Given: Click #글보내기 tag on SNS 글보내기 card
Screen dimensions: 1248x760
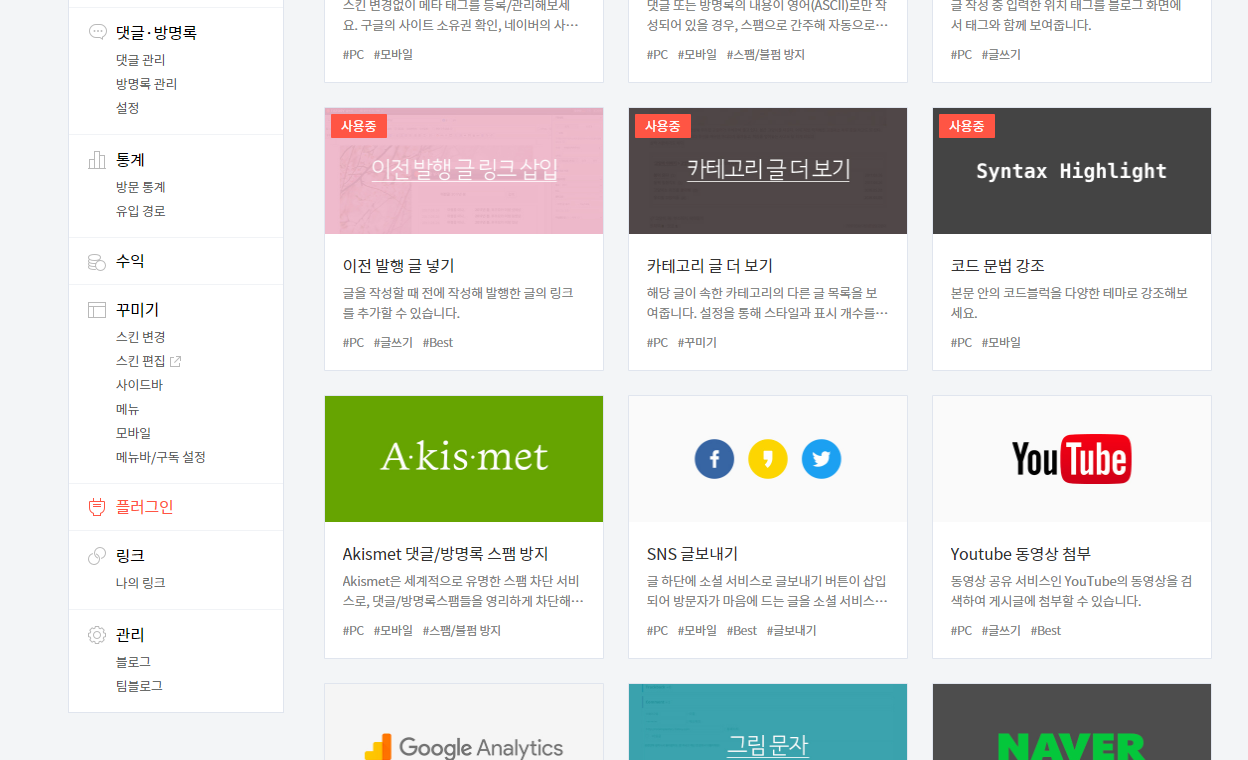Looking at the screenshot, I should [791, 631].
